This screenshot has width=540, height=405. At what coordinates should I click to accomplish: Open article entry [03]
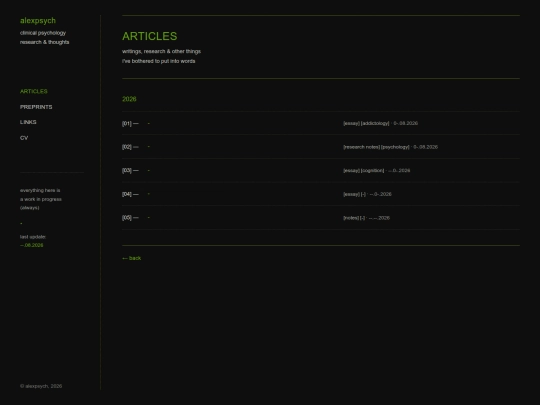point(321,170)
